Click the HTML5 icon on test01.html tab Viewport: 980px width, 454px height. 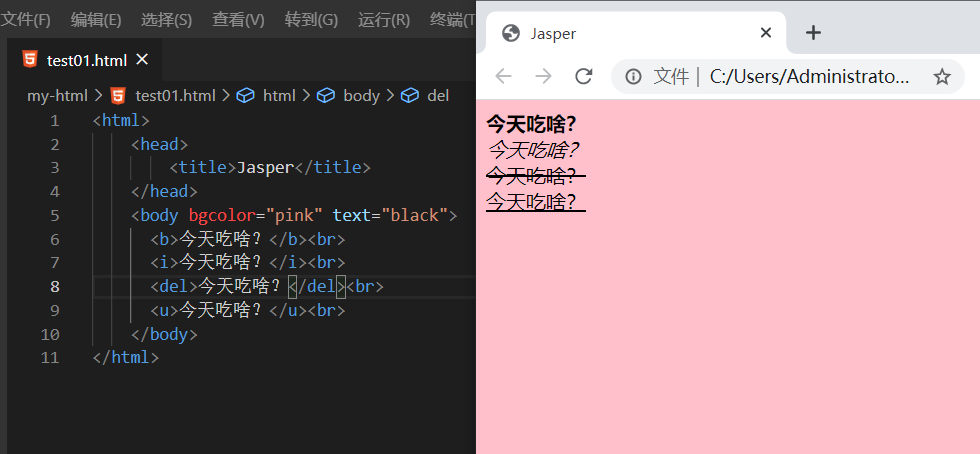[x=30, y=60]
